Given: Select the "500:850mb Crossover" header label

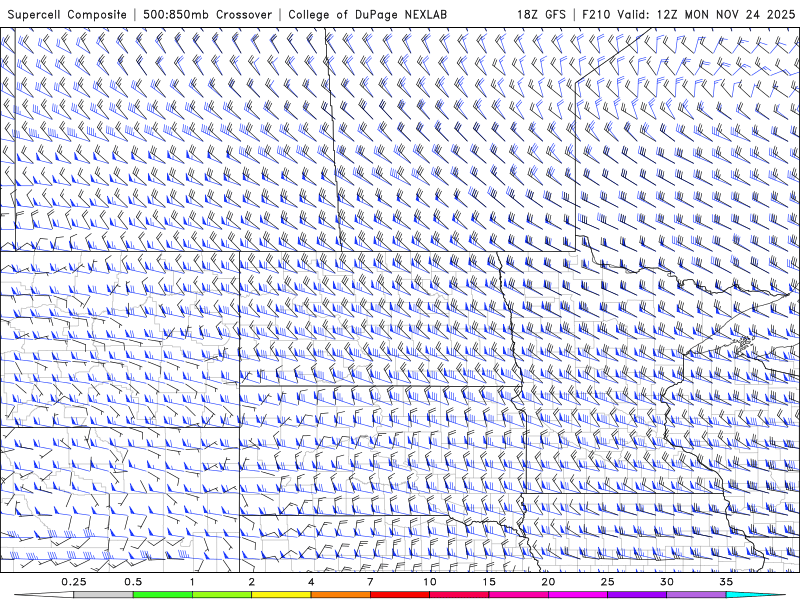Looking at the screenshot, I should coord(207,14).
